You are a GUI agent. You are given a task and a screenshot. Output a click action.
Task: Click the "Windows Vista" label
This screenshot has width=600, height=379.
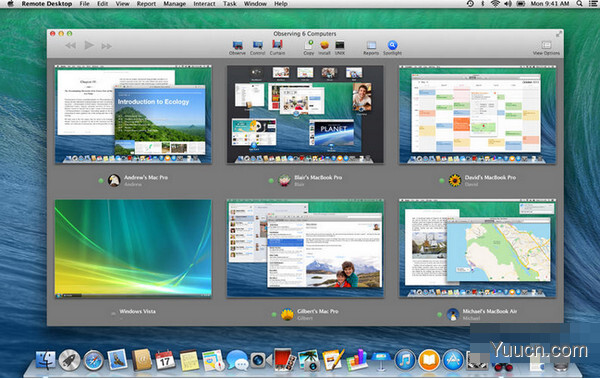click(137, 311)
